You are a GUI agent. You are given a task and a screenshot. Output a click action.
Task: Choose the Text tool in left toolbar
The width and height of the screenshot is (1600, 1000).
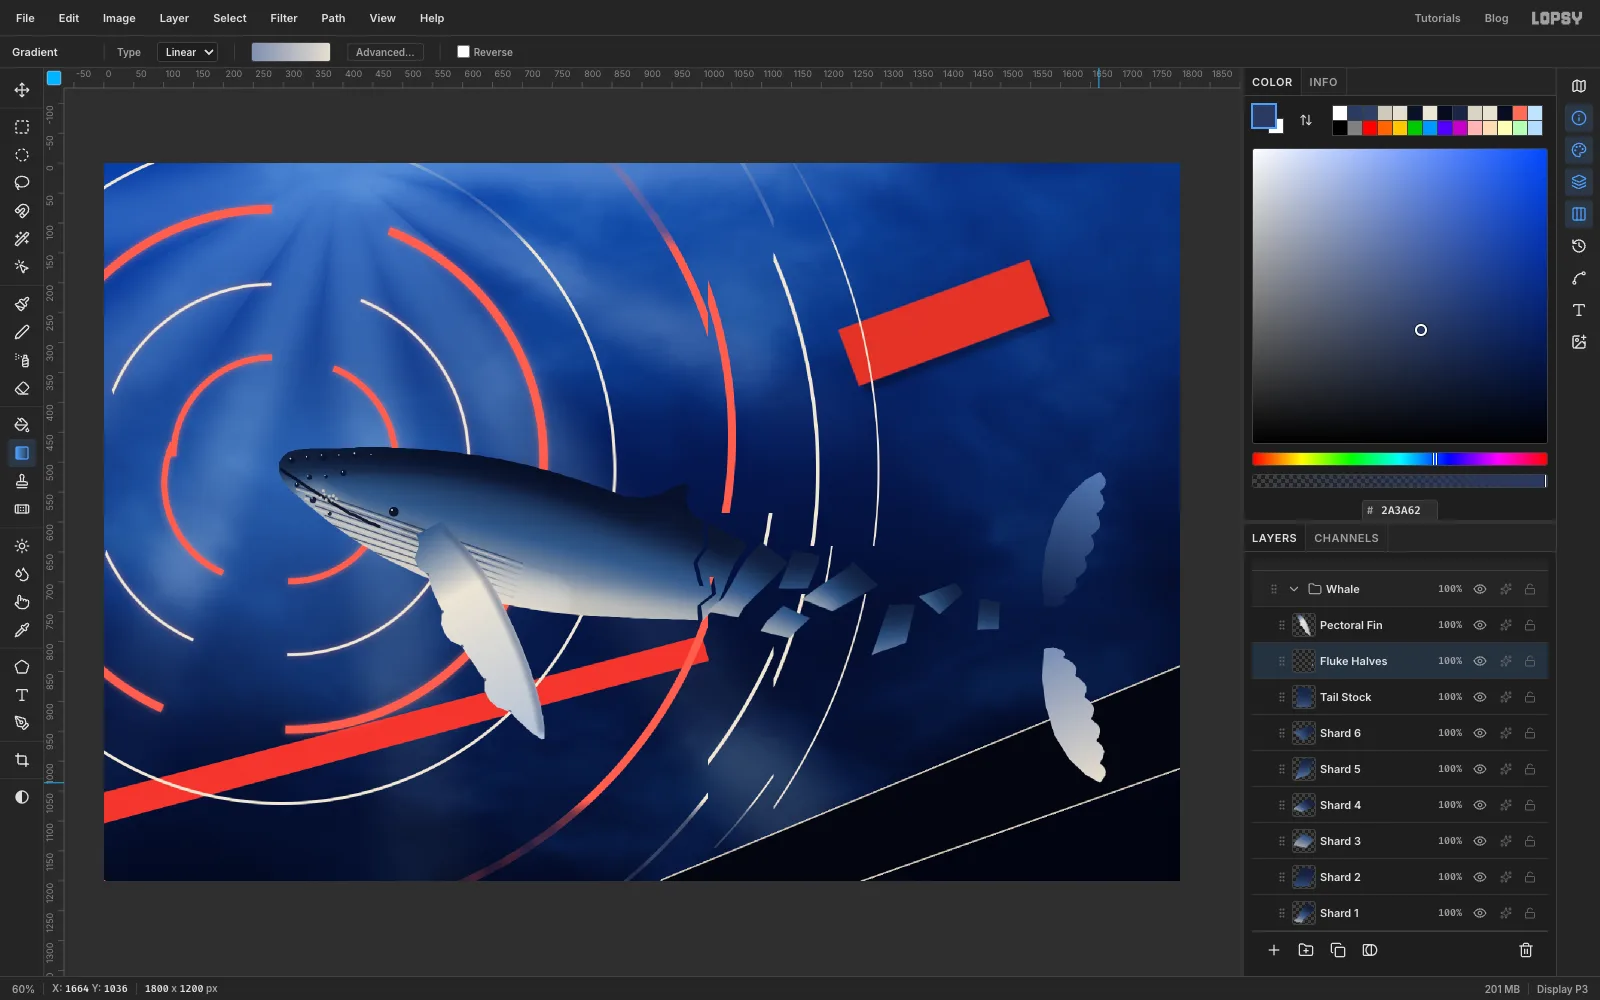point(22,695)
